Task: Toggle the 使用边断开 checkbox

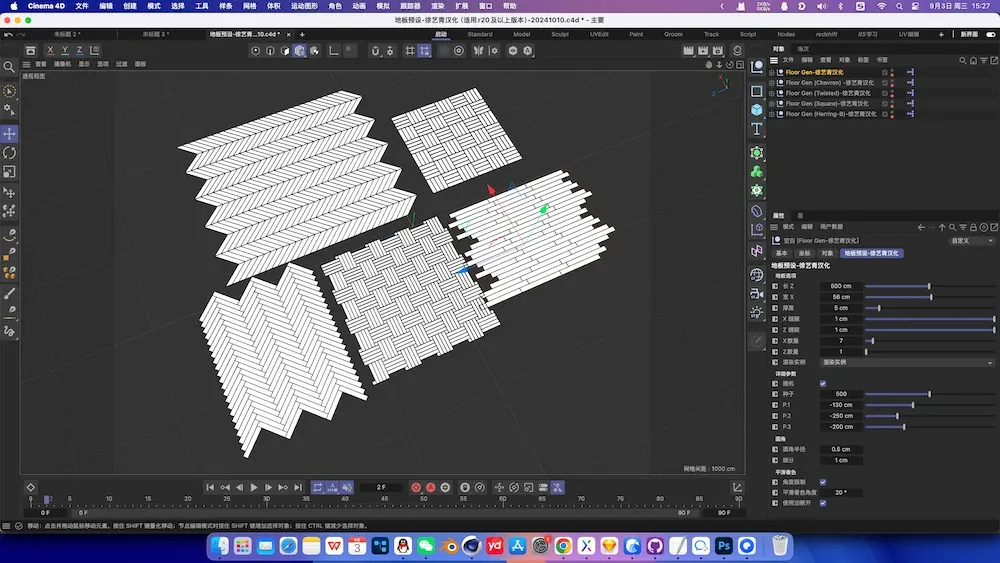Action: 823,503
